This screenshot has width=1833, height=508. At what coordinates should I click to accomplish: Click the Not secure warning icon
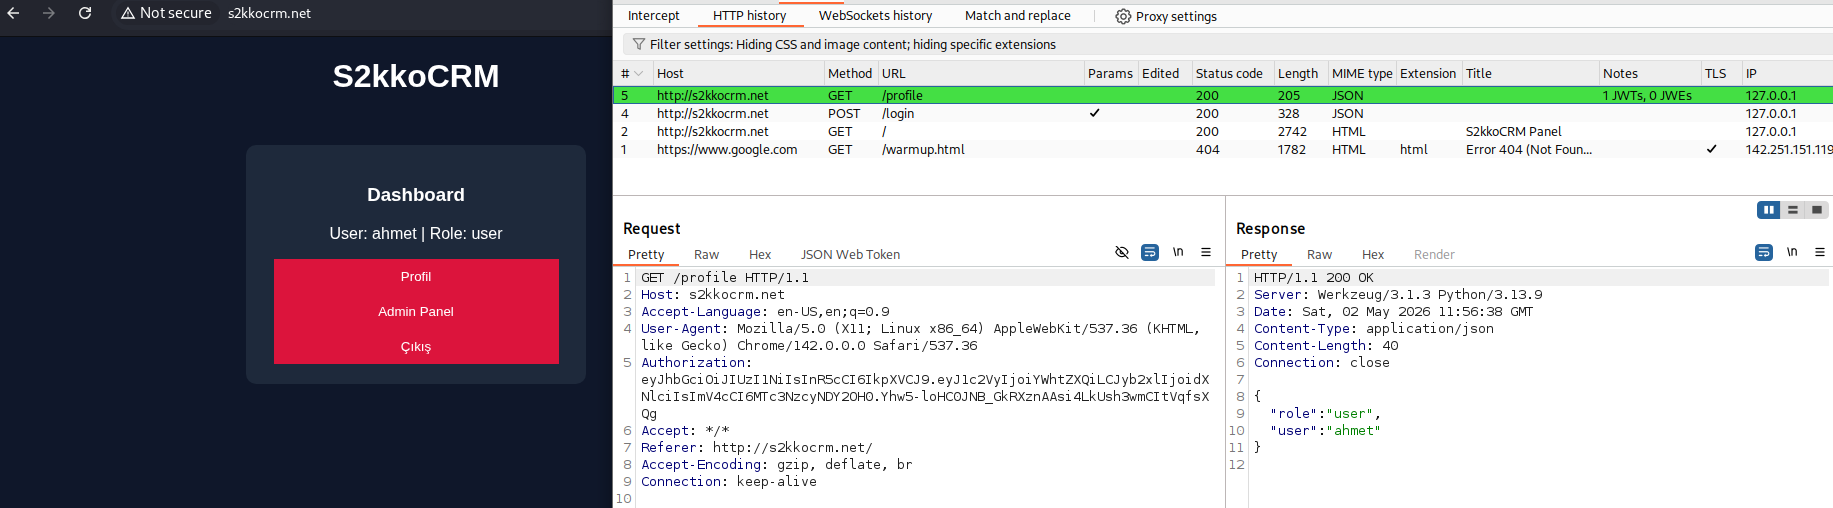pyautogui.click(x=127, y=13)
